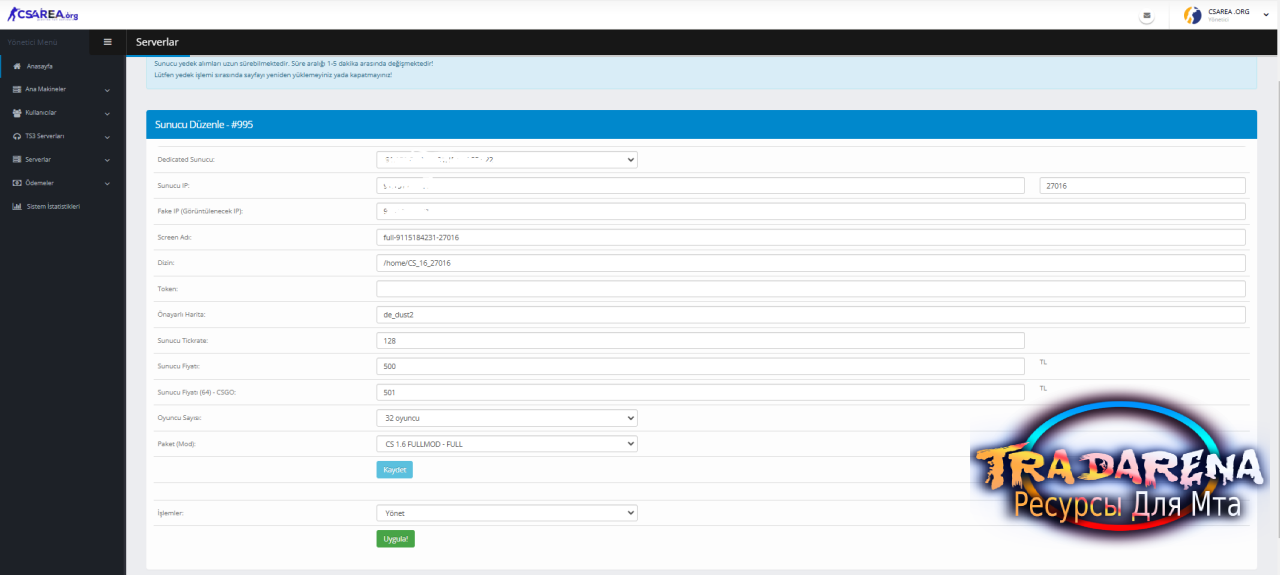Toggle the sidebar with the hamburger icon
Screen dimensions: 1280x575
coord(107,42)
